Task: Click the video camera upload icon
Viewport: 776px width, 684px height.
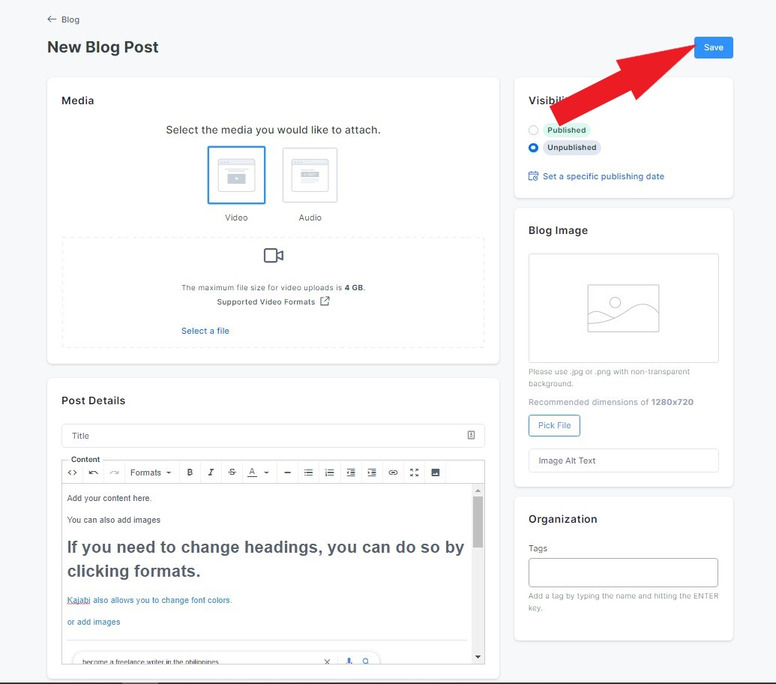Action: (x=274, y=255)
